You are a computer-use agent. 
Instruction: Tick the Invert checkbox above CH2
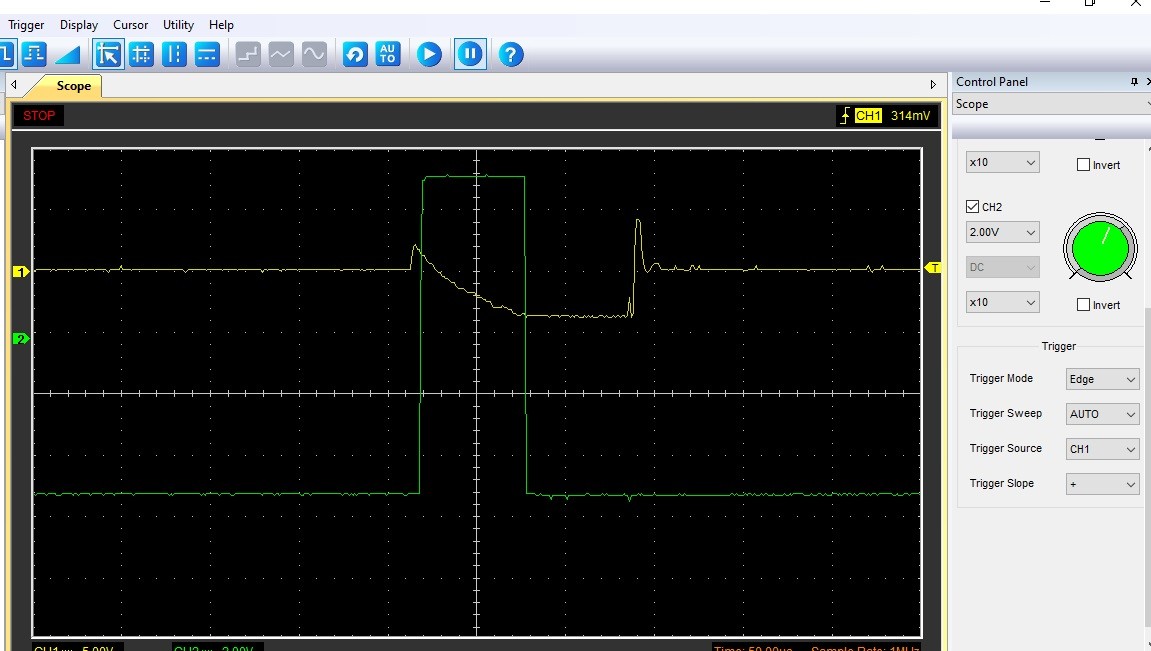click(1083, 165)
